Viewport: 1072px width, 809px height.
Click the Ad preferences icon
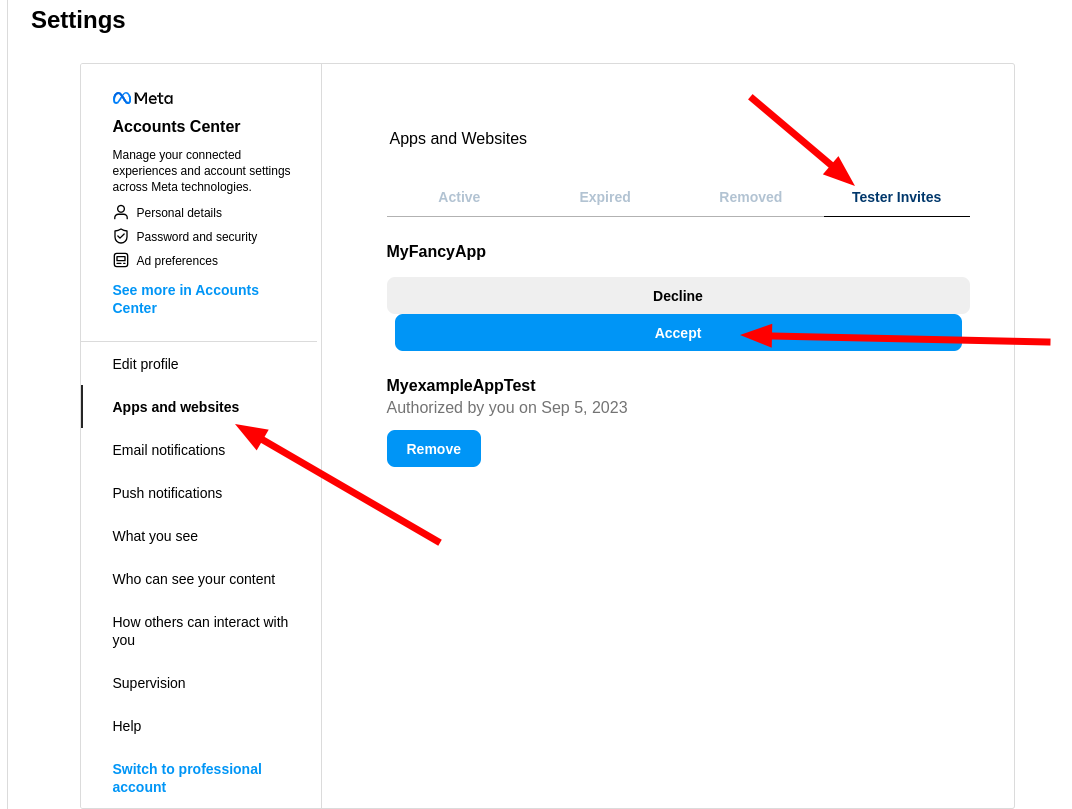(x=121, y=260)
